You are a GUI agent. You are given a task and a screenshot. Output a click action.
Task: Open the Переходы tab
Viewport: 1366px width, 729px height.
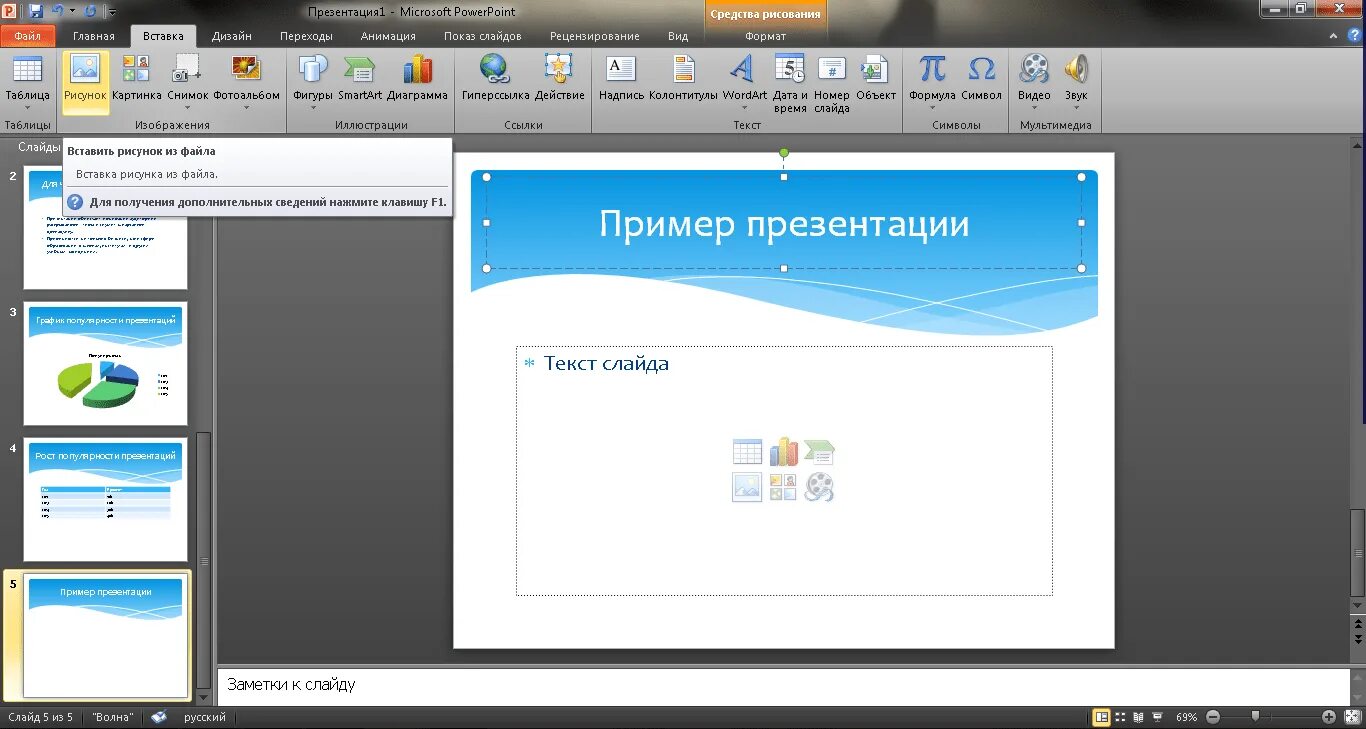306,36
